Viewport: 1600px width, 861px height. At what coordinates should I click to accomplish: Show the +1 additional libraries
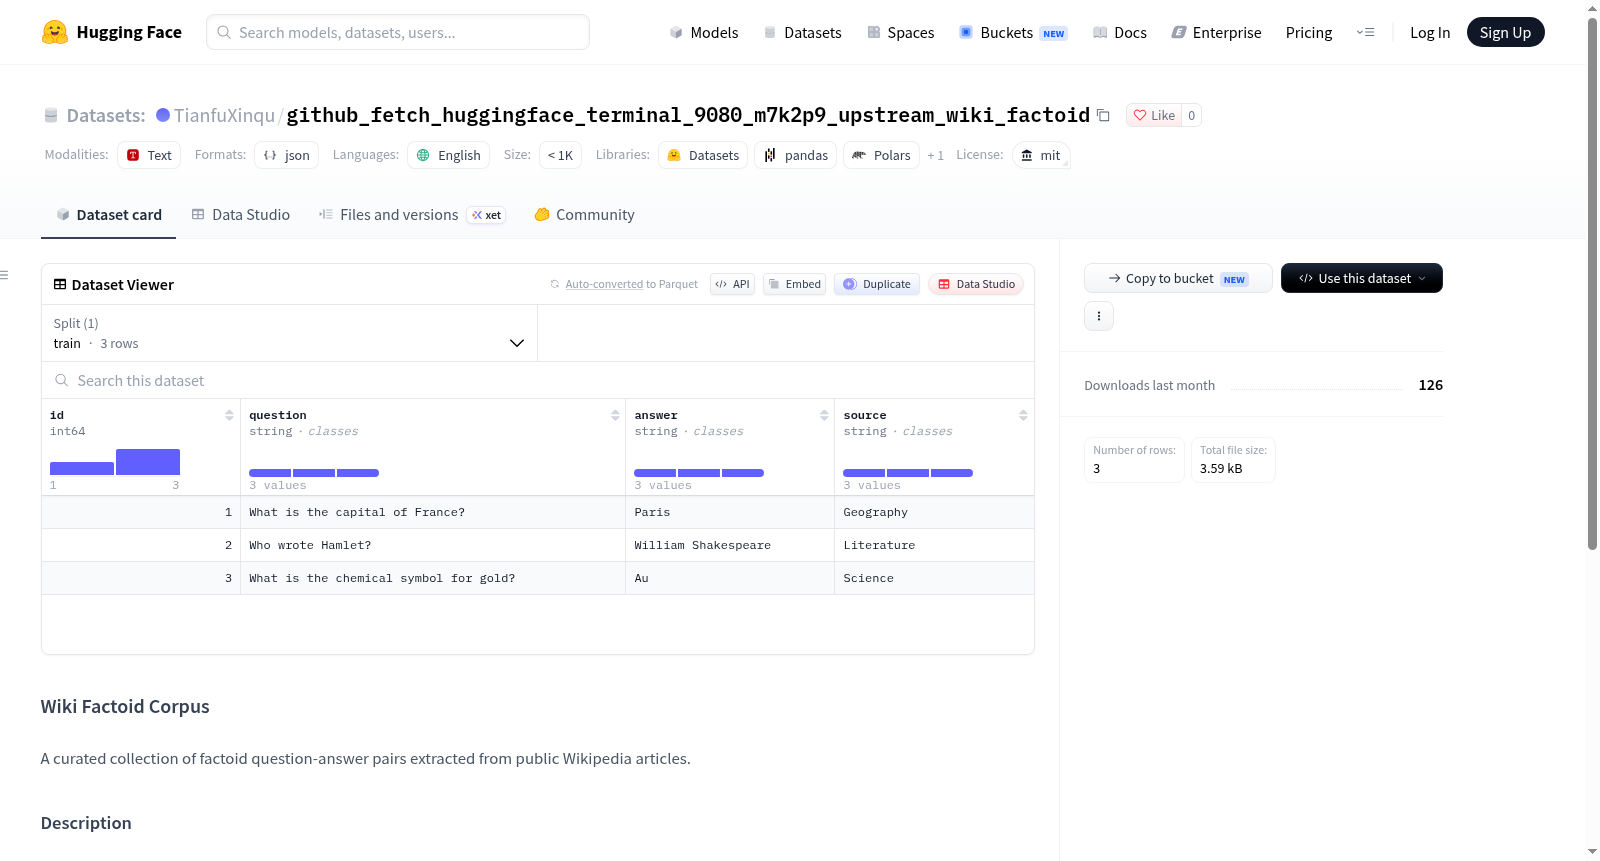(x=936, y=155)
